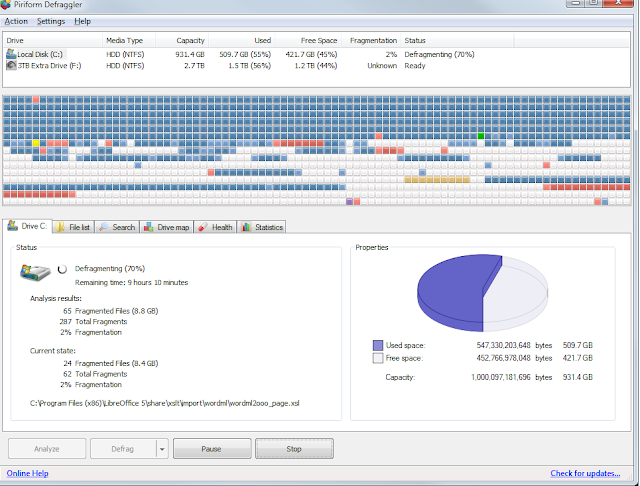Viewport: 640px width, 486px height.
Task: Click "62 Total Fragments" line
Action: coord(95,374)
